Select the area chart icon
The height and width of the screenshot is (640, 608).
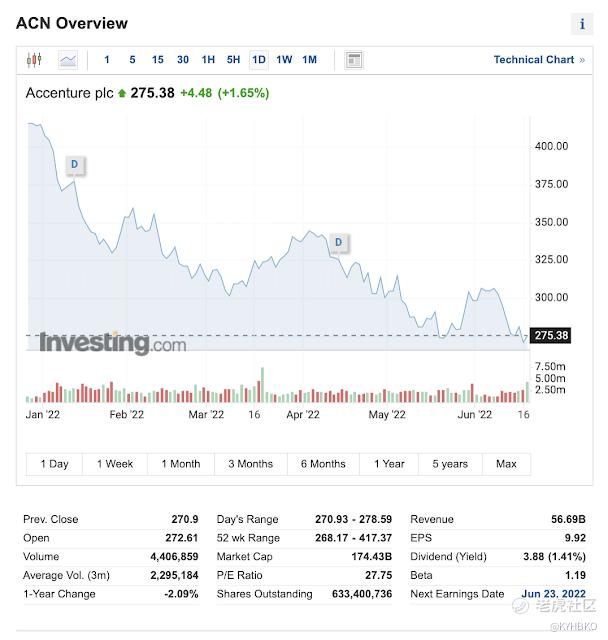[x=68, y=60]
